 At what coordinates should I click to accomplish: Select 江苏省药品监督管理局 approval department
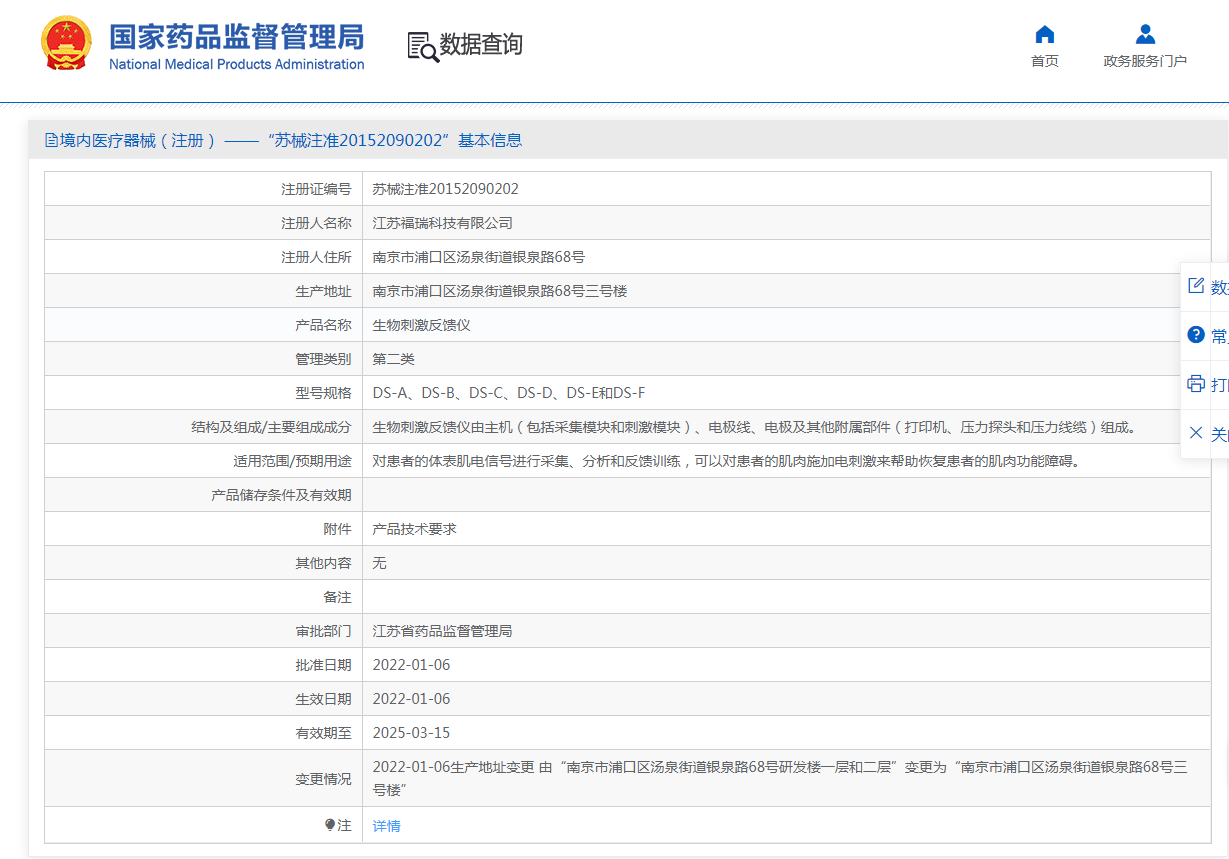point(443,631)
